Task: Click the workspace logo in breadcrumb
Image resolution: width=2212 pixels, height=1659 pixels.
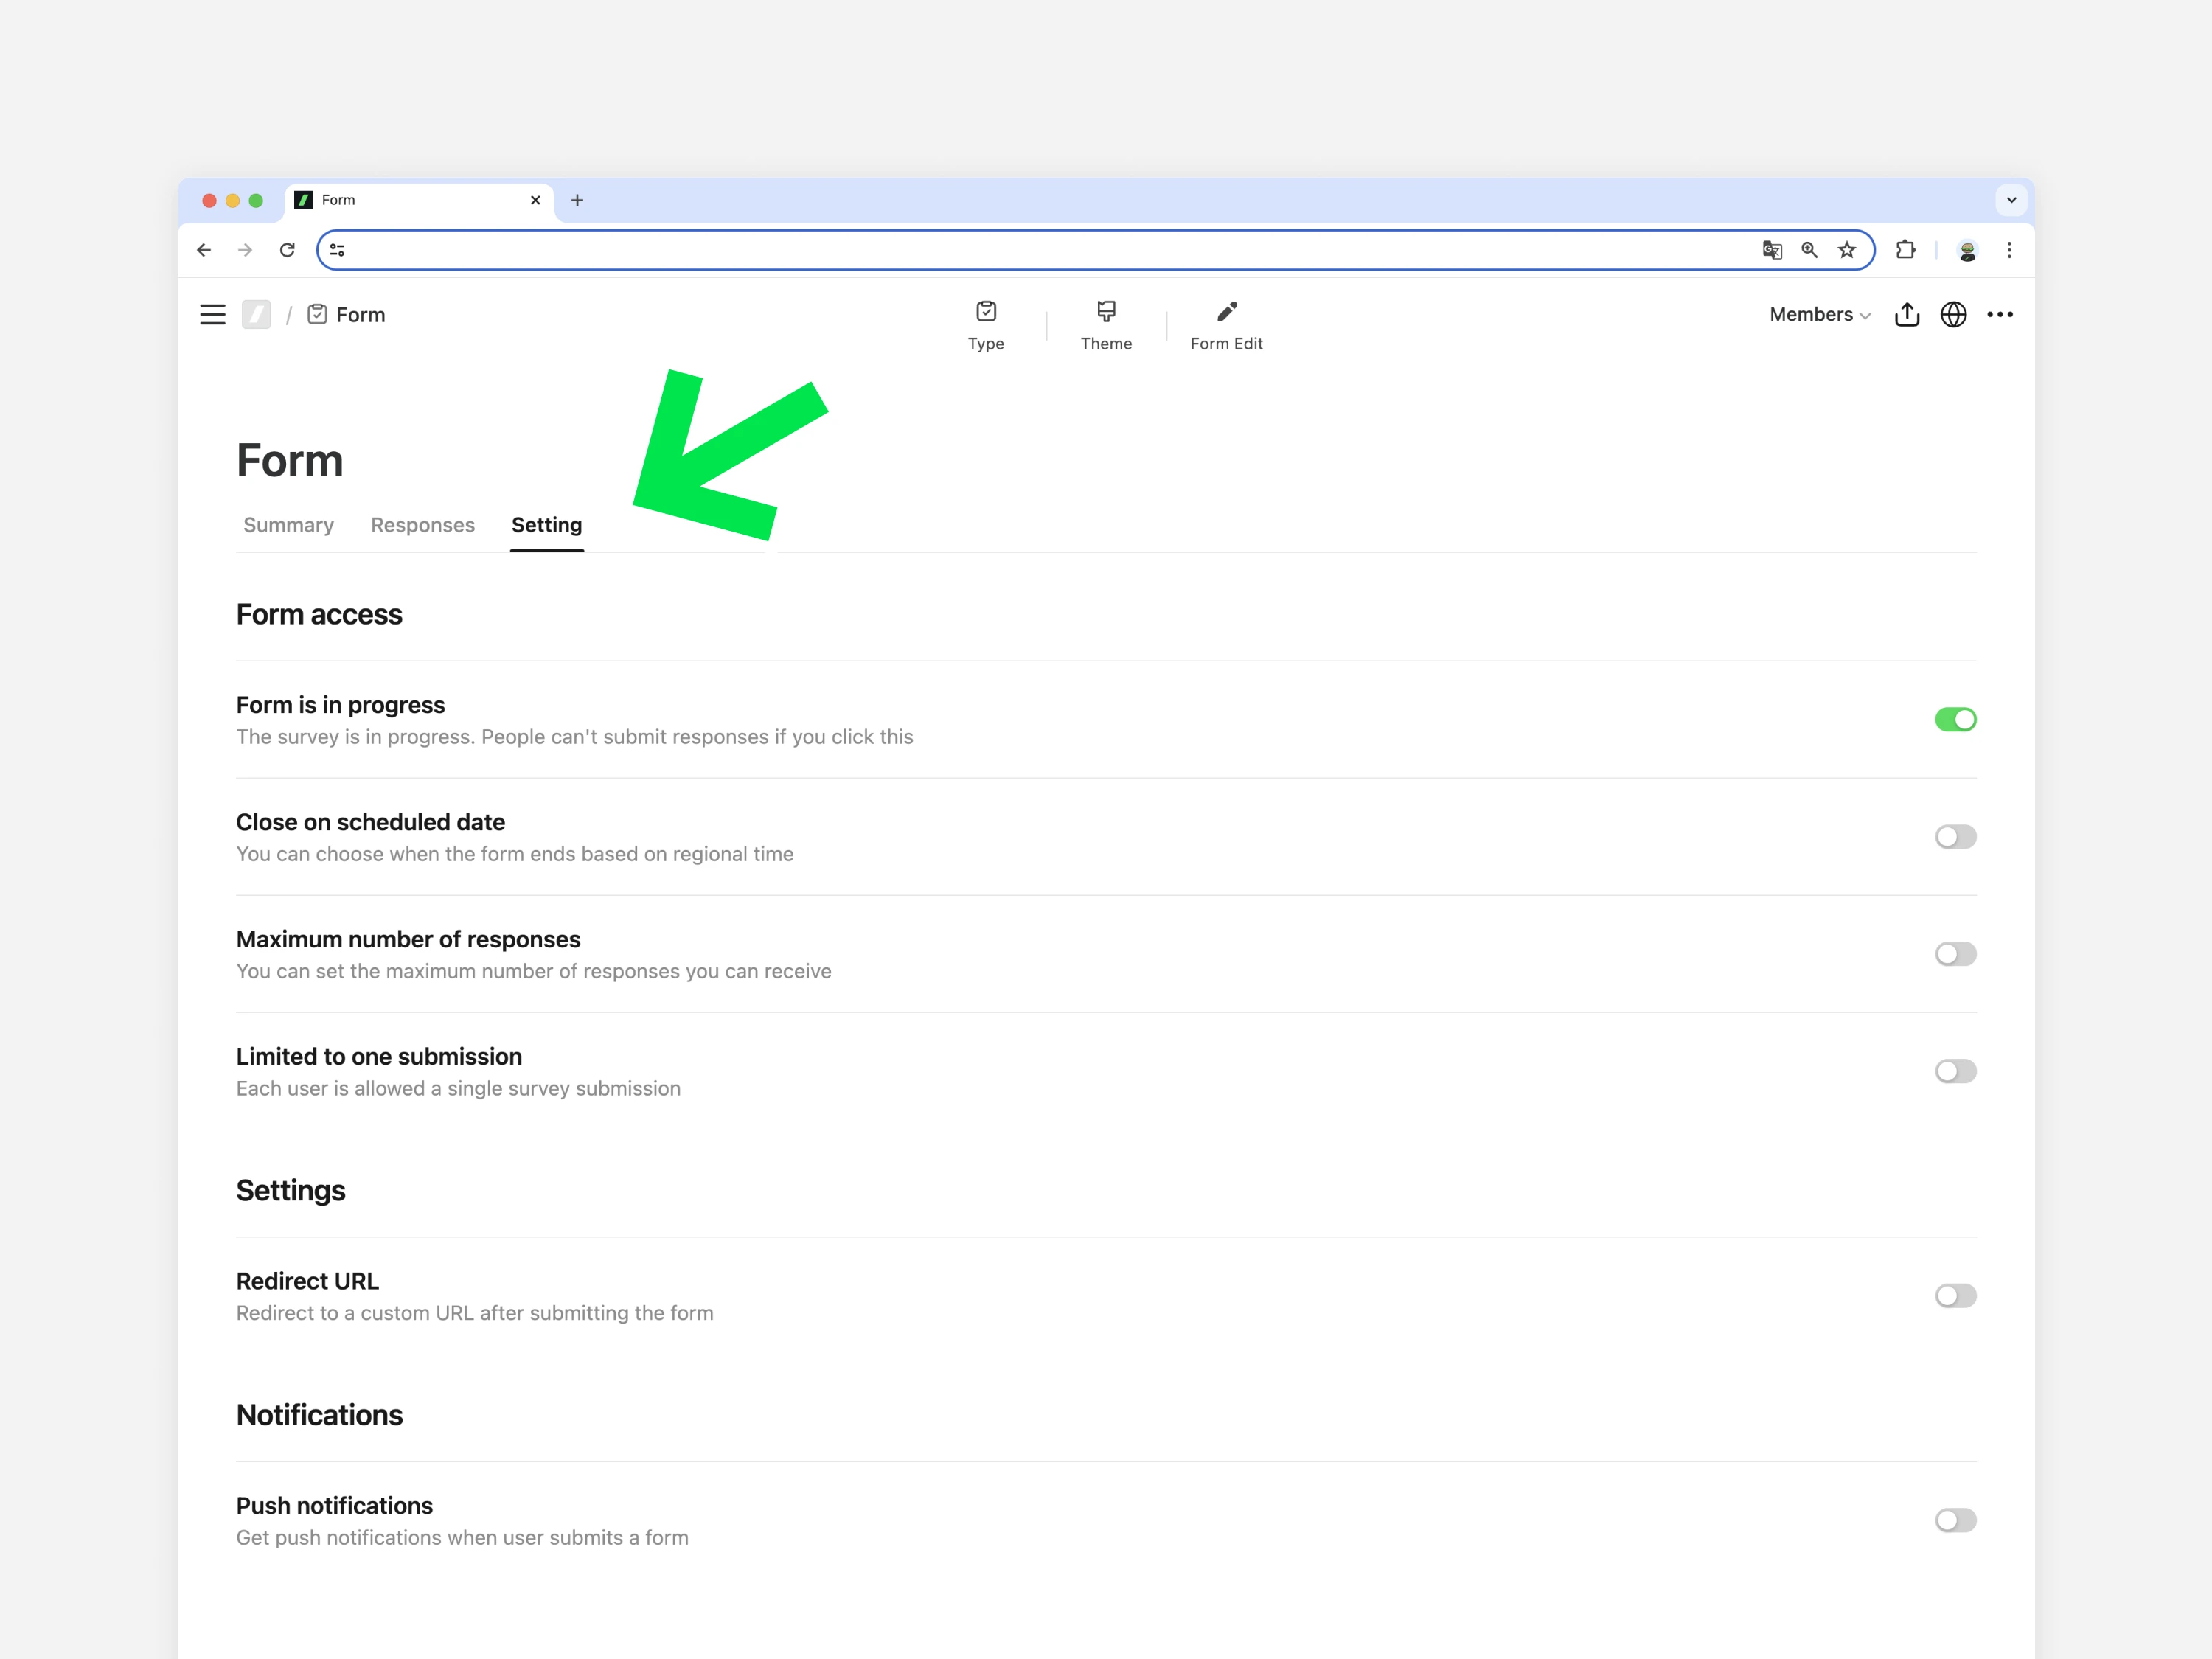Action: click(x=256, y=315)
